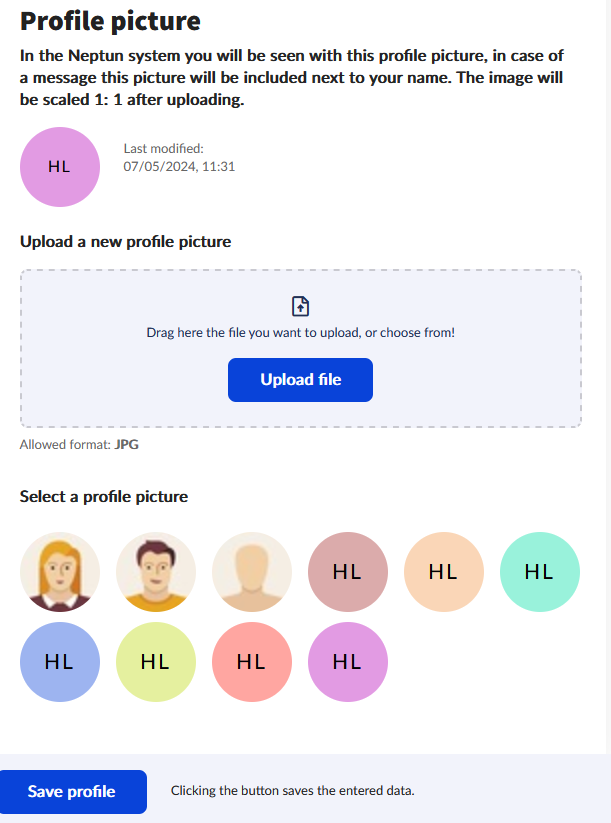Choose the dark-haired man avatar
The width and height of the screenshot is (611, 823).
coord(156,572)
